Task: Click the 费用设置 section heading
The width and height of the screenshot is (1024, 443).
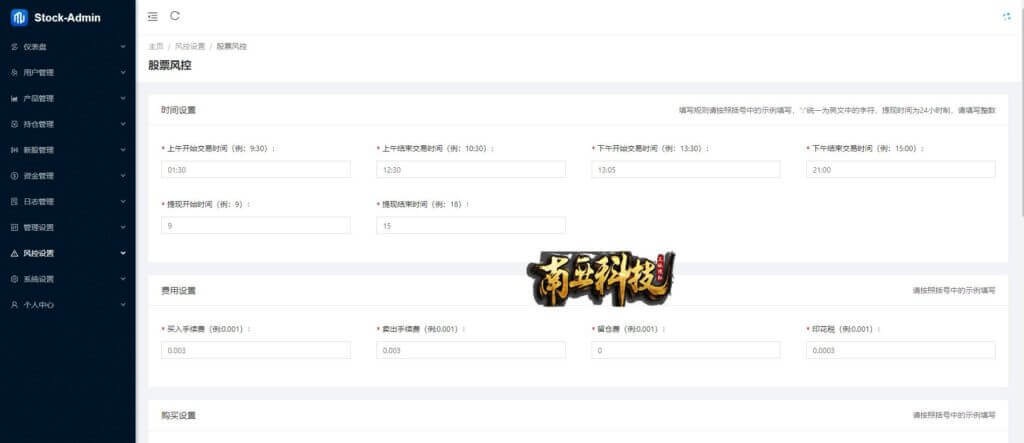Action: click(178, 291)
